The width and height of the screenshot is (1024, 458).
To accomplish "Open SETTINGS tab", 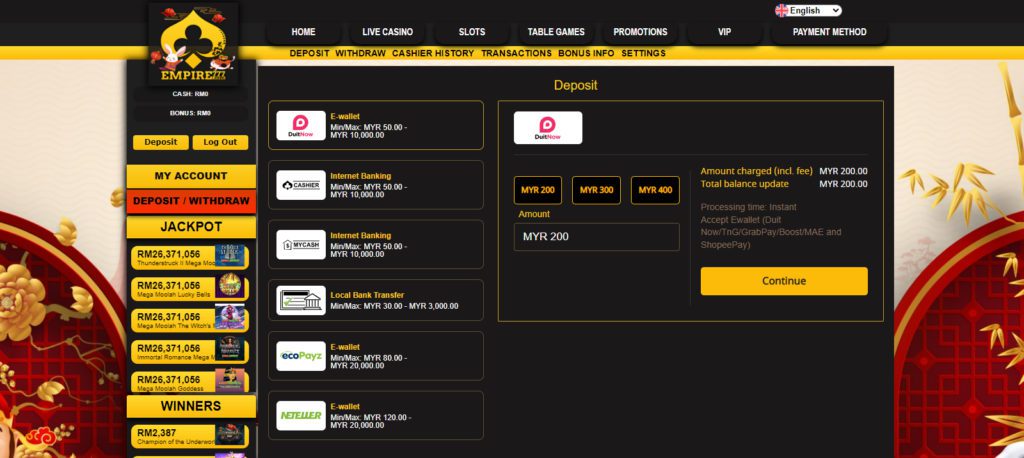I will point(643,54).
